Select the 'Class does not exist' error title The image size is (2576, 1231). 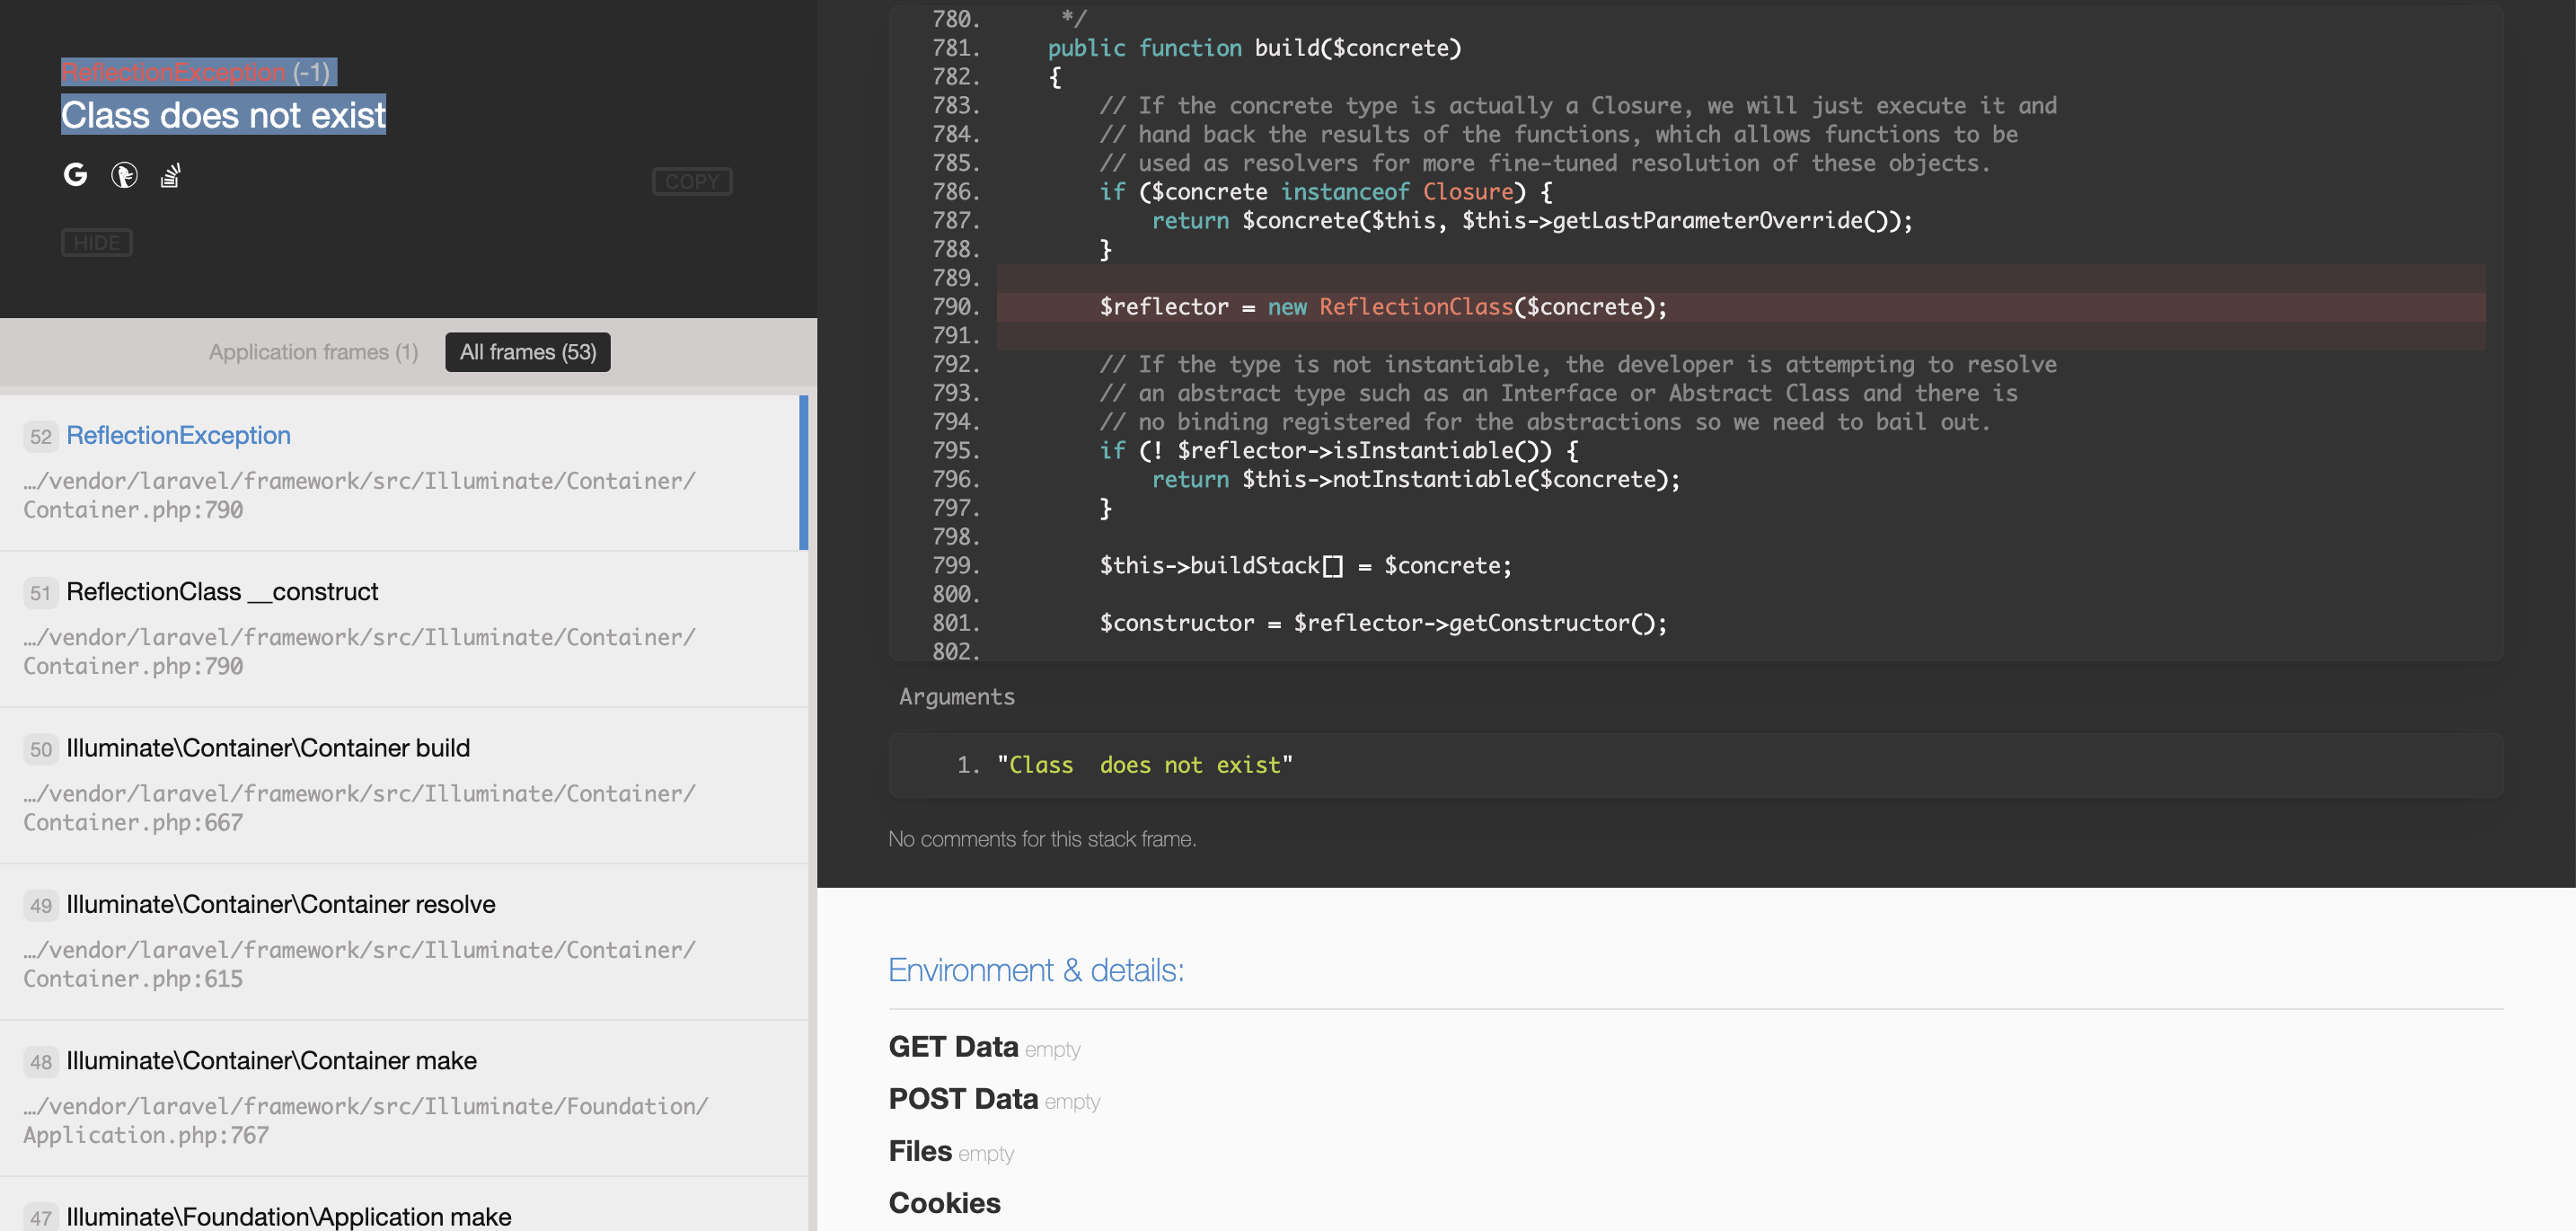pyautogui.click(x=223, y=115)
